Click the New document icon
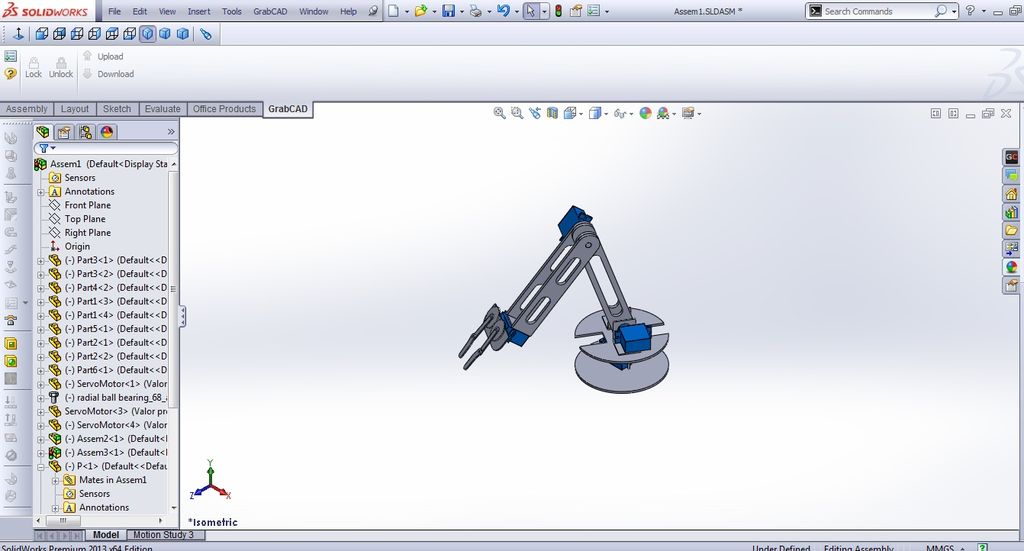Image resolution: width=1024 pixels, height=551 pixels. coord(393,11)
